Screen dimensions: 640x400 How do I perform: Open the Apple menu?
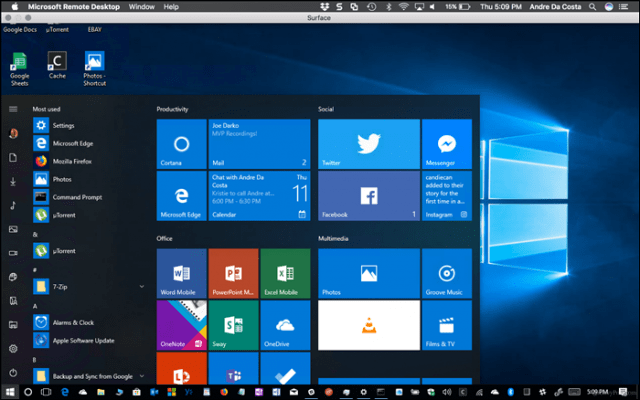(14, 7)
